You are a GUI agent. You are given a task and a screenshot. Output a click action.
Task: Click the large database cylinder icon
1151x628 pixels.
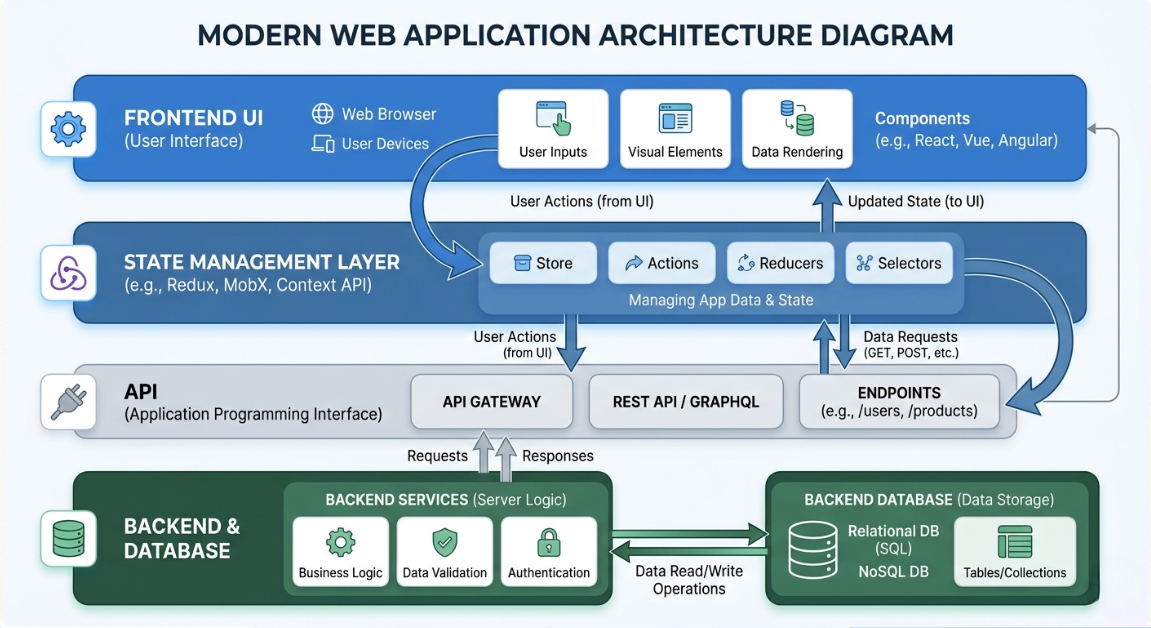(812, 549)
